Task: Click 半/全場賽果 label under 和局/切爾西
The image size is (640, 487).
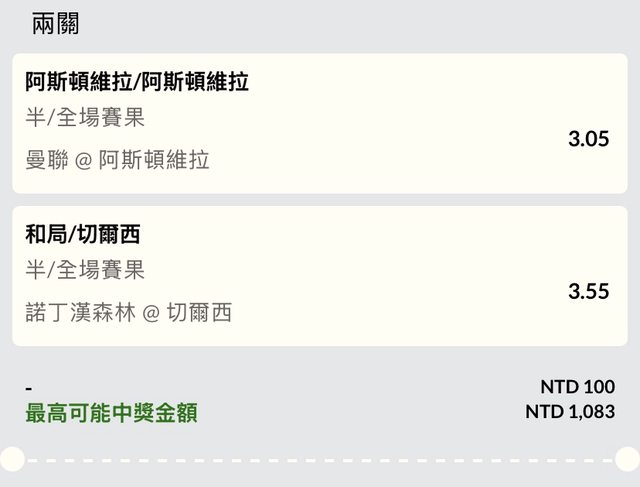Action: pos(85,270)
